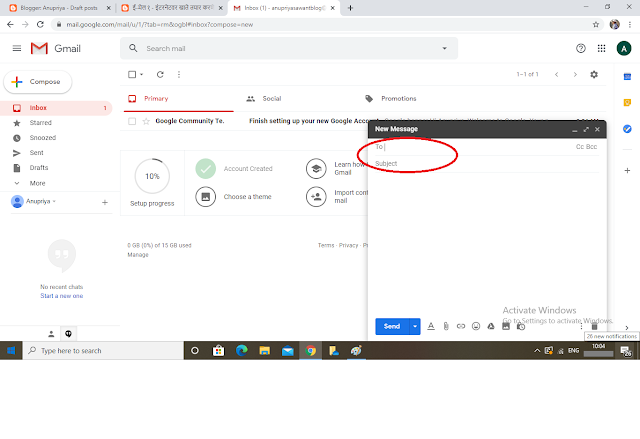Screen dimensions: 640x439
Task: Click the Search mail field
Action: [x=290, y=49]
